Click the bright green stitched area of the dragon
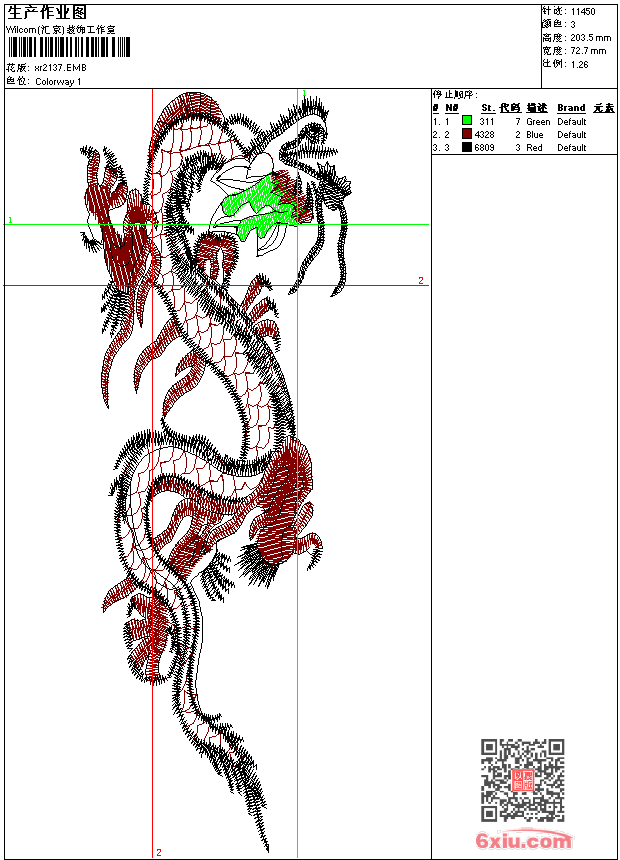This screenshot has height=860, width=620. point(258,206)
